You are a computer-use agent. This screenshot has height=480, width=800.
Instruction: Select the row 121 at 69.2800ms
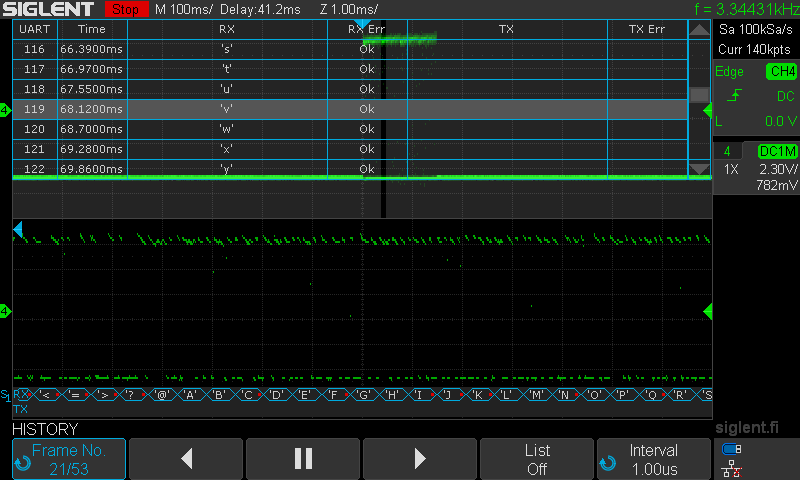[350, 149]
